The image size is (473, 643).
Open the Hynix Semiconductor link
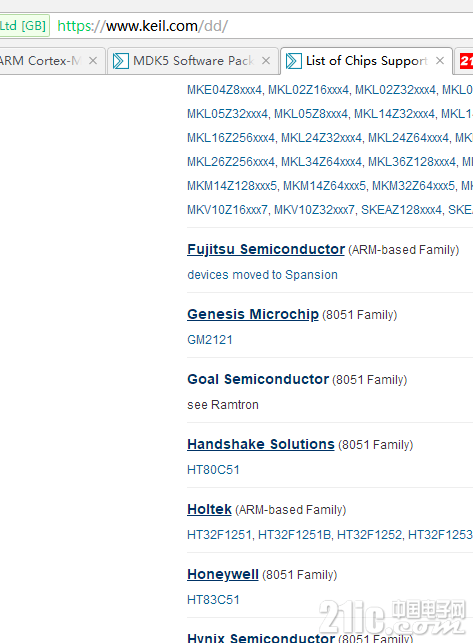261,638
